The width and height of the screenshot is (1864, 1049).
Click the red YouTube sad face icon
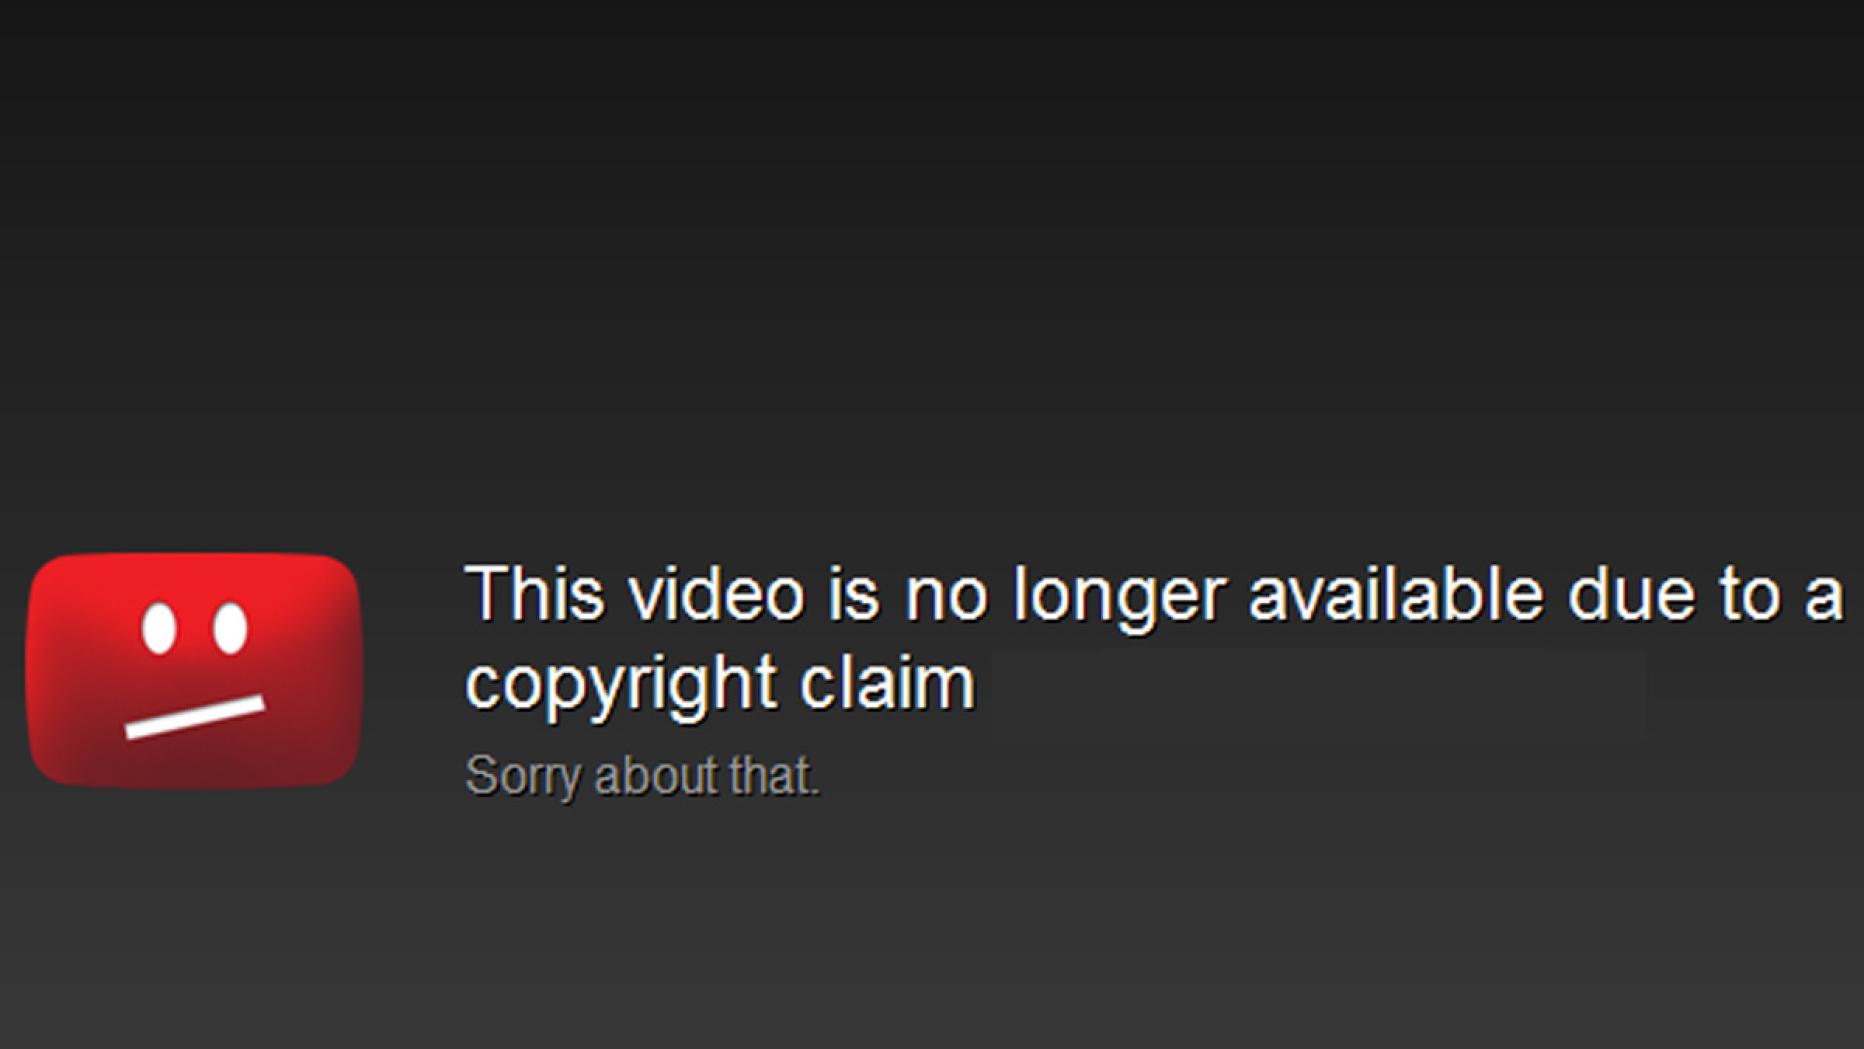195,670
